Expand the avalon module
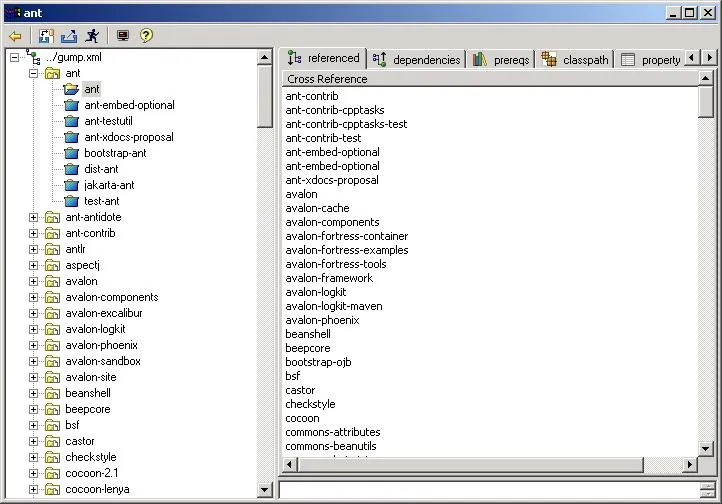722x504 pixels. [33, 281]
